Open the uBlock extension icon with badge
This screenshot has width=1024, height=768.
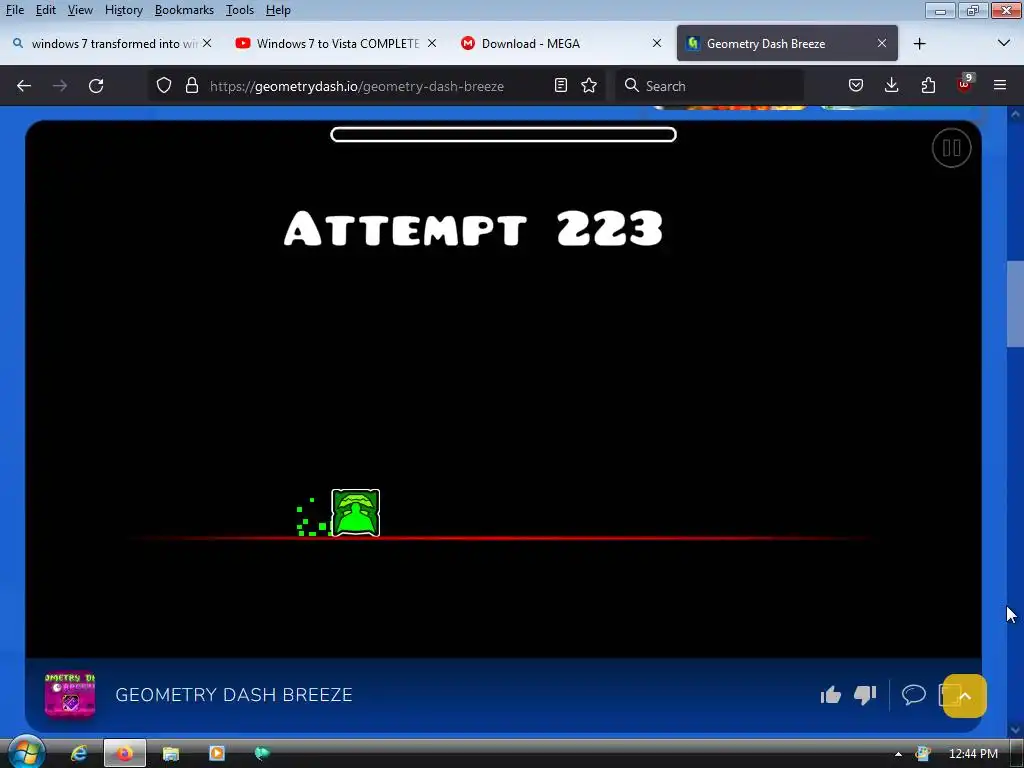965,85
